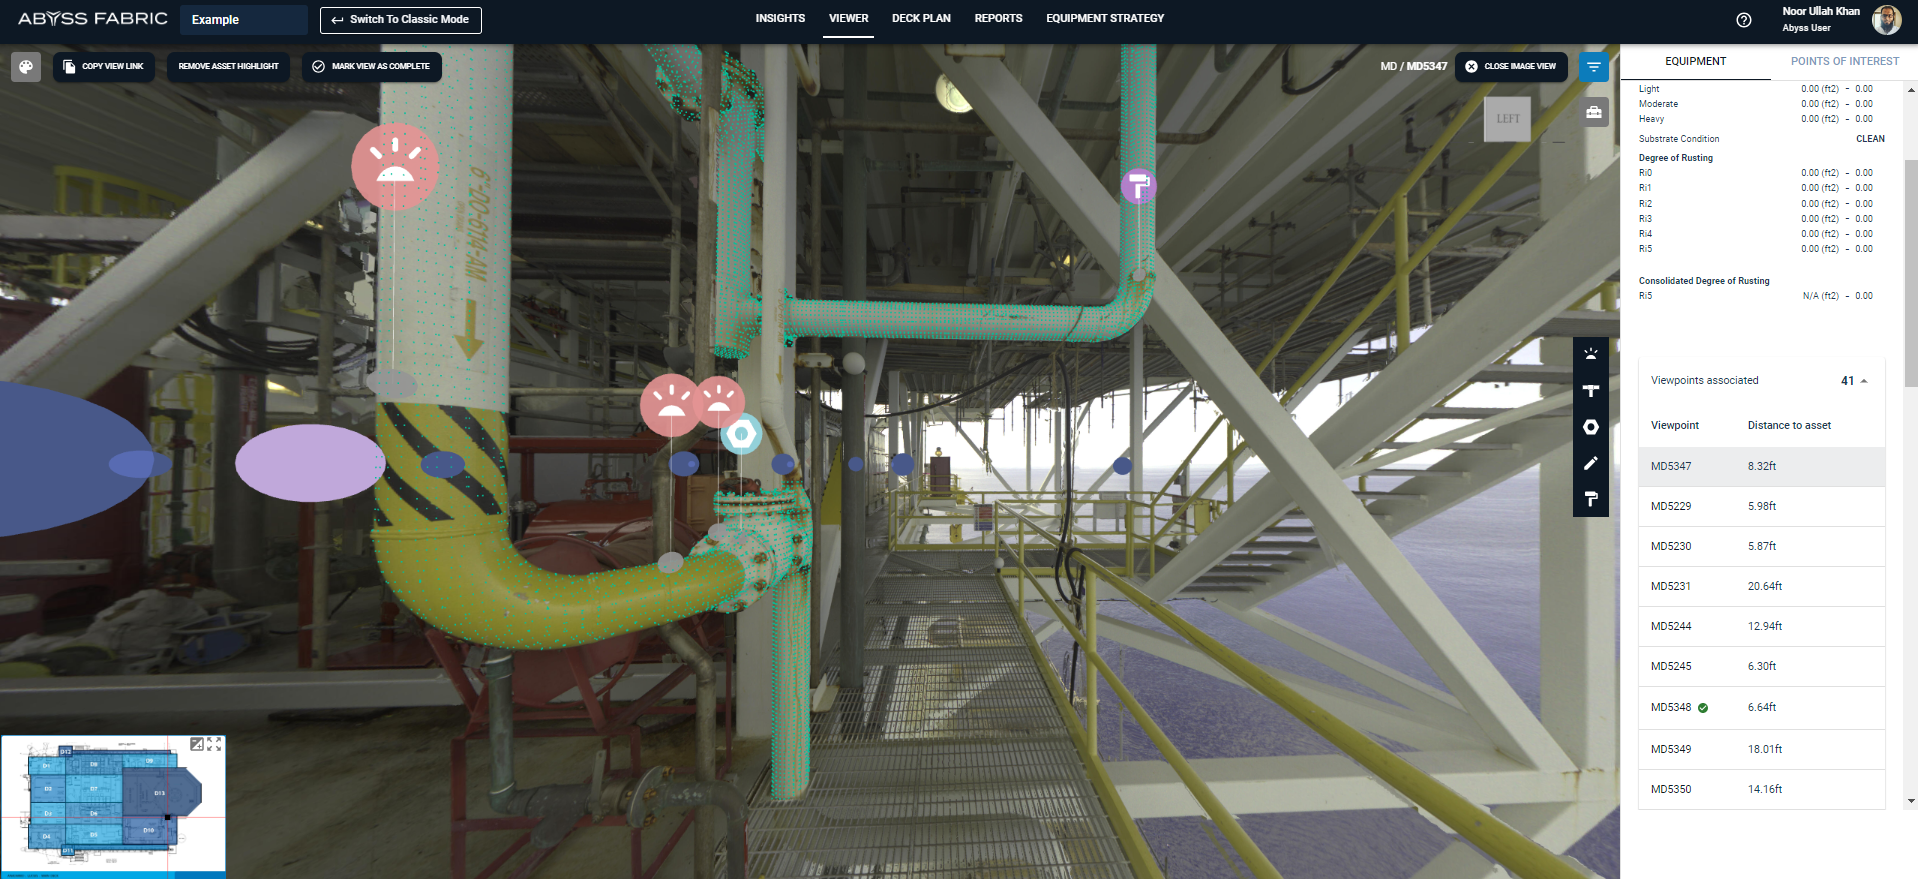Select the hex nut tool in side toolbar
Image resolution: width=1918 pixels, height=879 pixels.
pos(1591,427)
